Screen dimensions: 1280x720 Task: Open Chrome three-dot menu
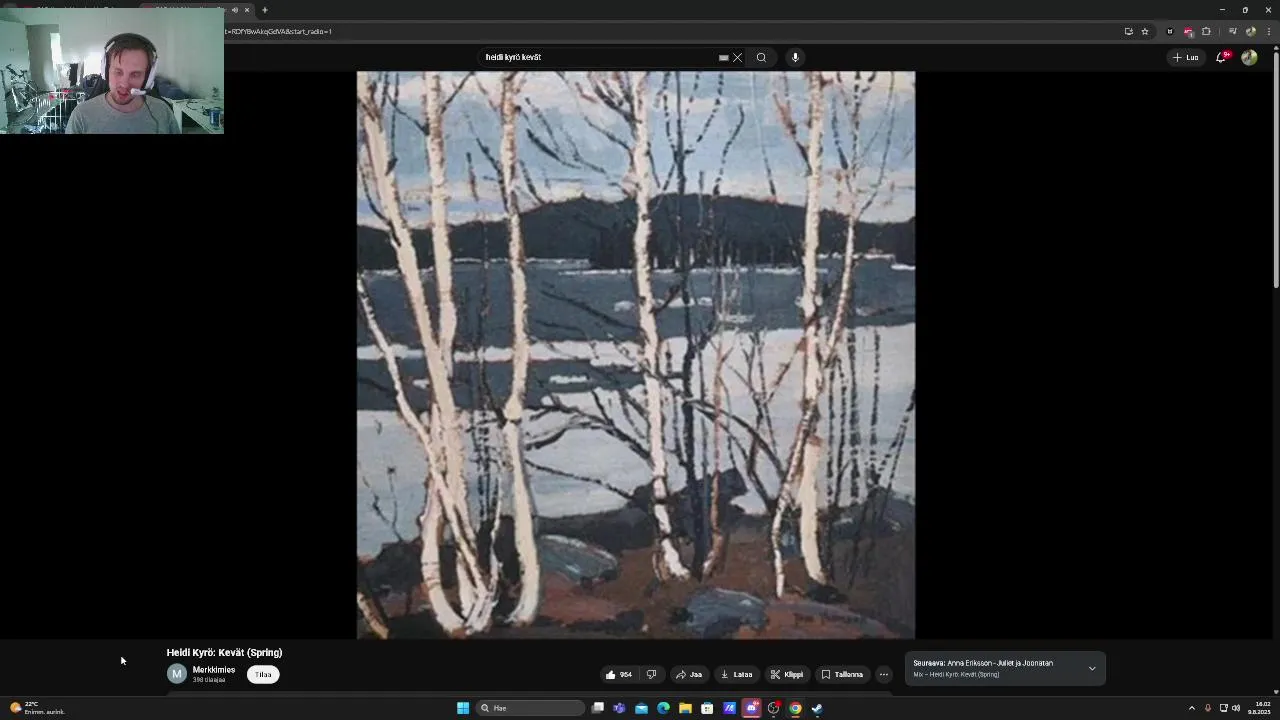click(1268, 31)
